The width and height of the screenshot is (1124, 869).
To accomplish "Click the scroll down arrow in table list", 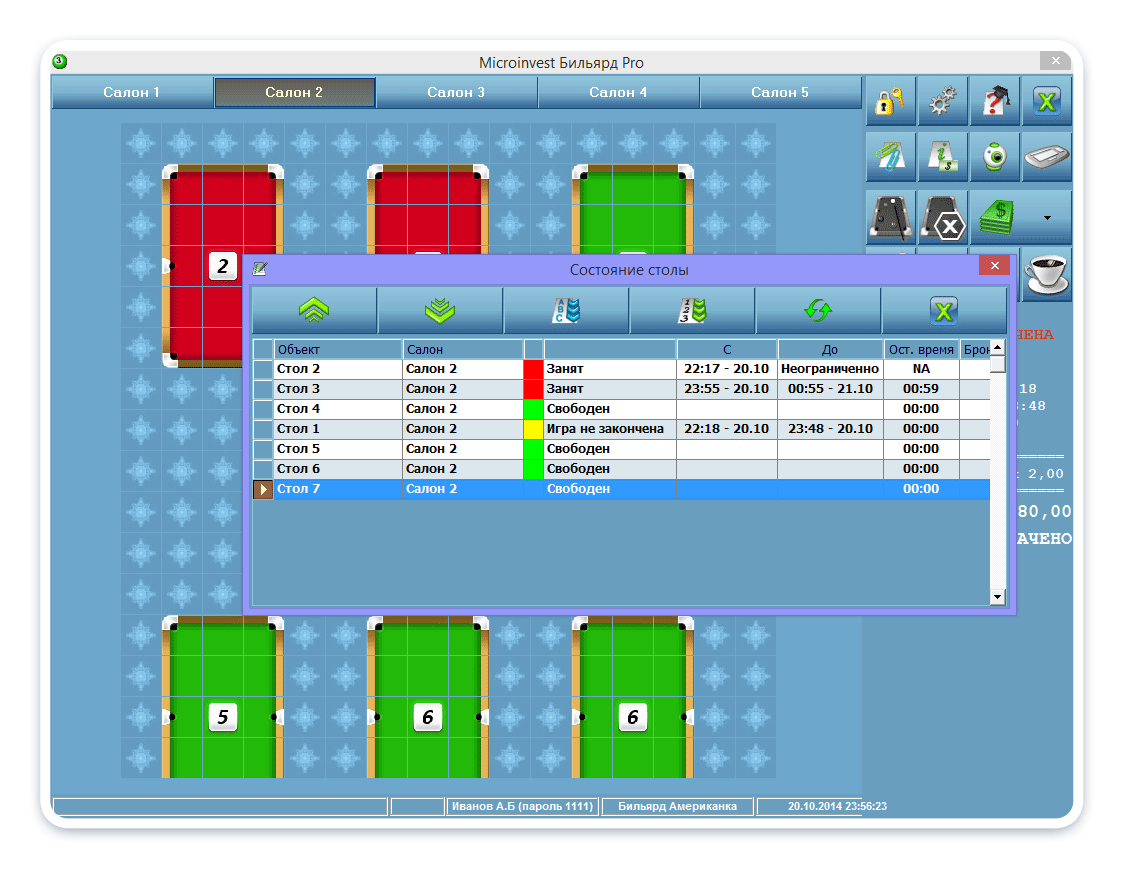I will (x=997, y=597).
